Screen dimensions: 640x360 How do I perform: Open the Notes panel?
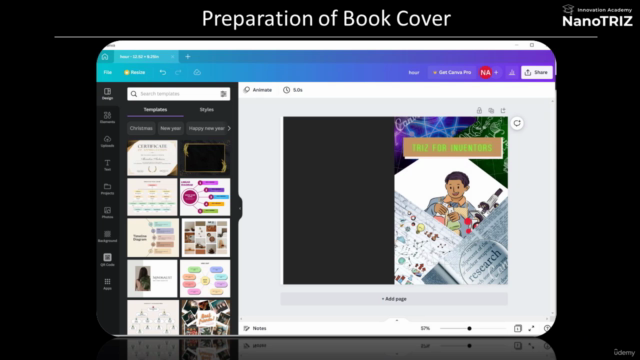click(x=255, y=328)
